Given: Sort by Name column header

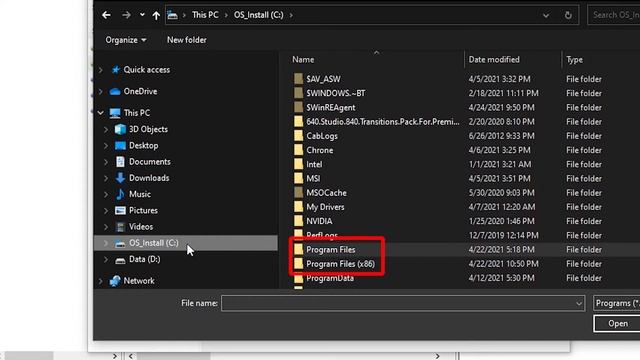Looking at the screenshot, I should point(303,60).
